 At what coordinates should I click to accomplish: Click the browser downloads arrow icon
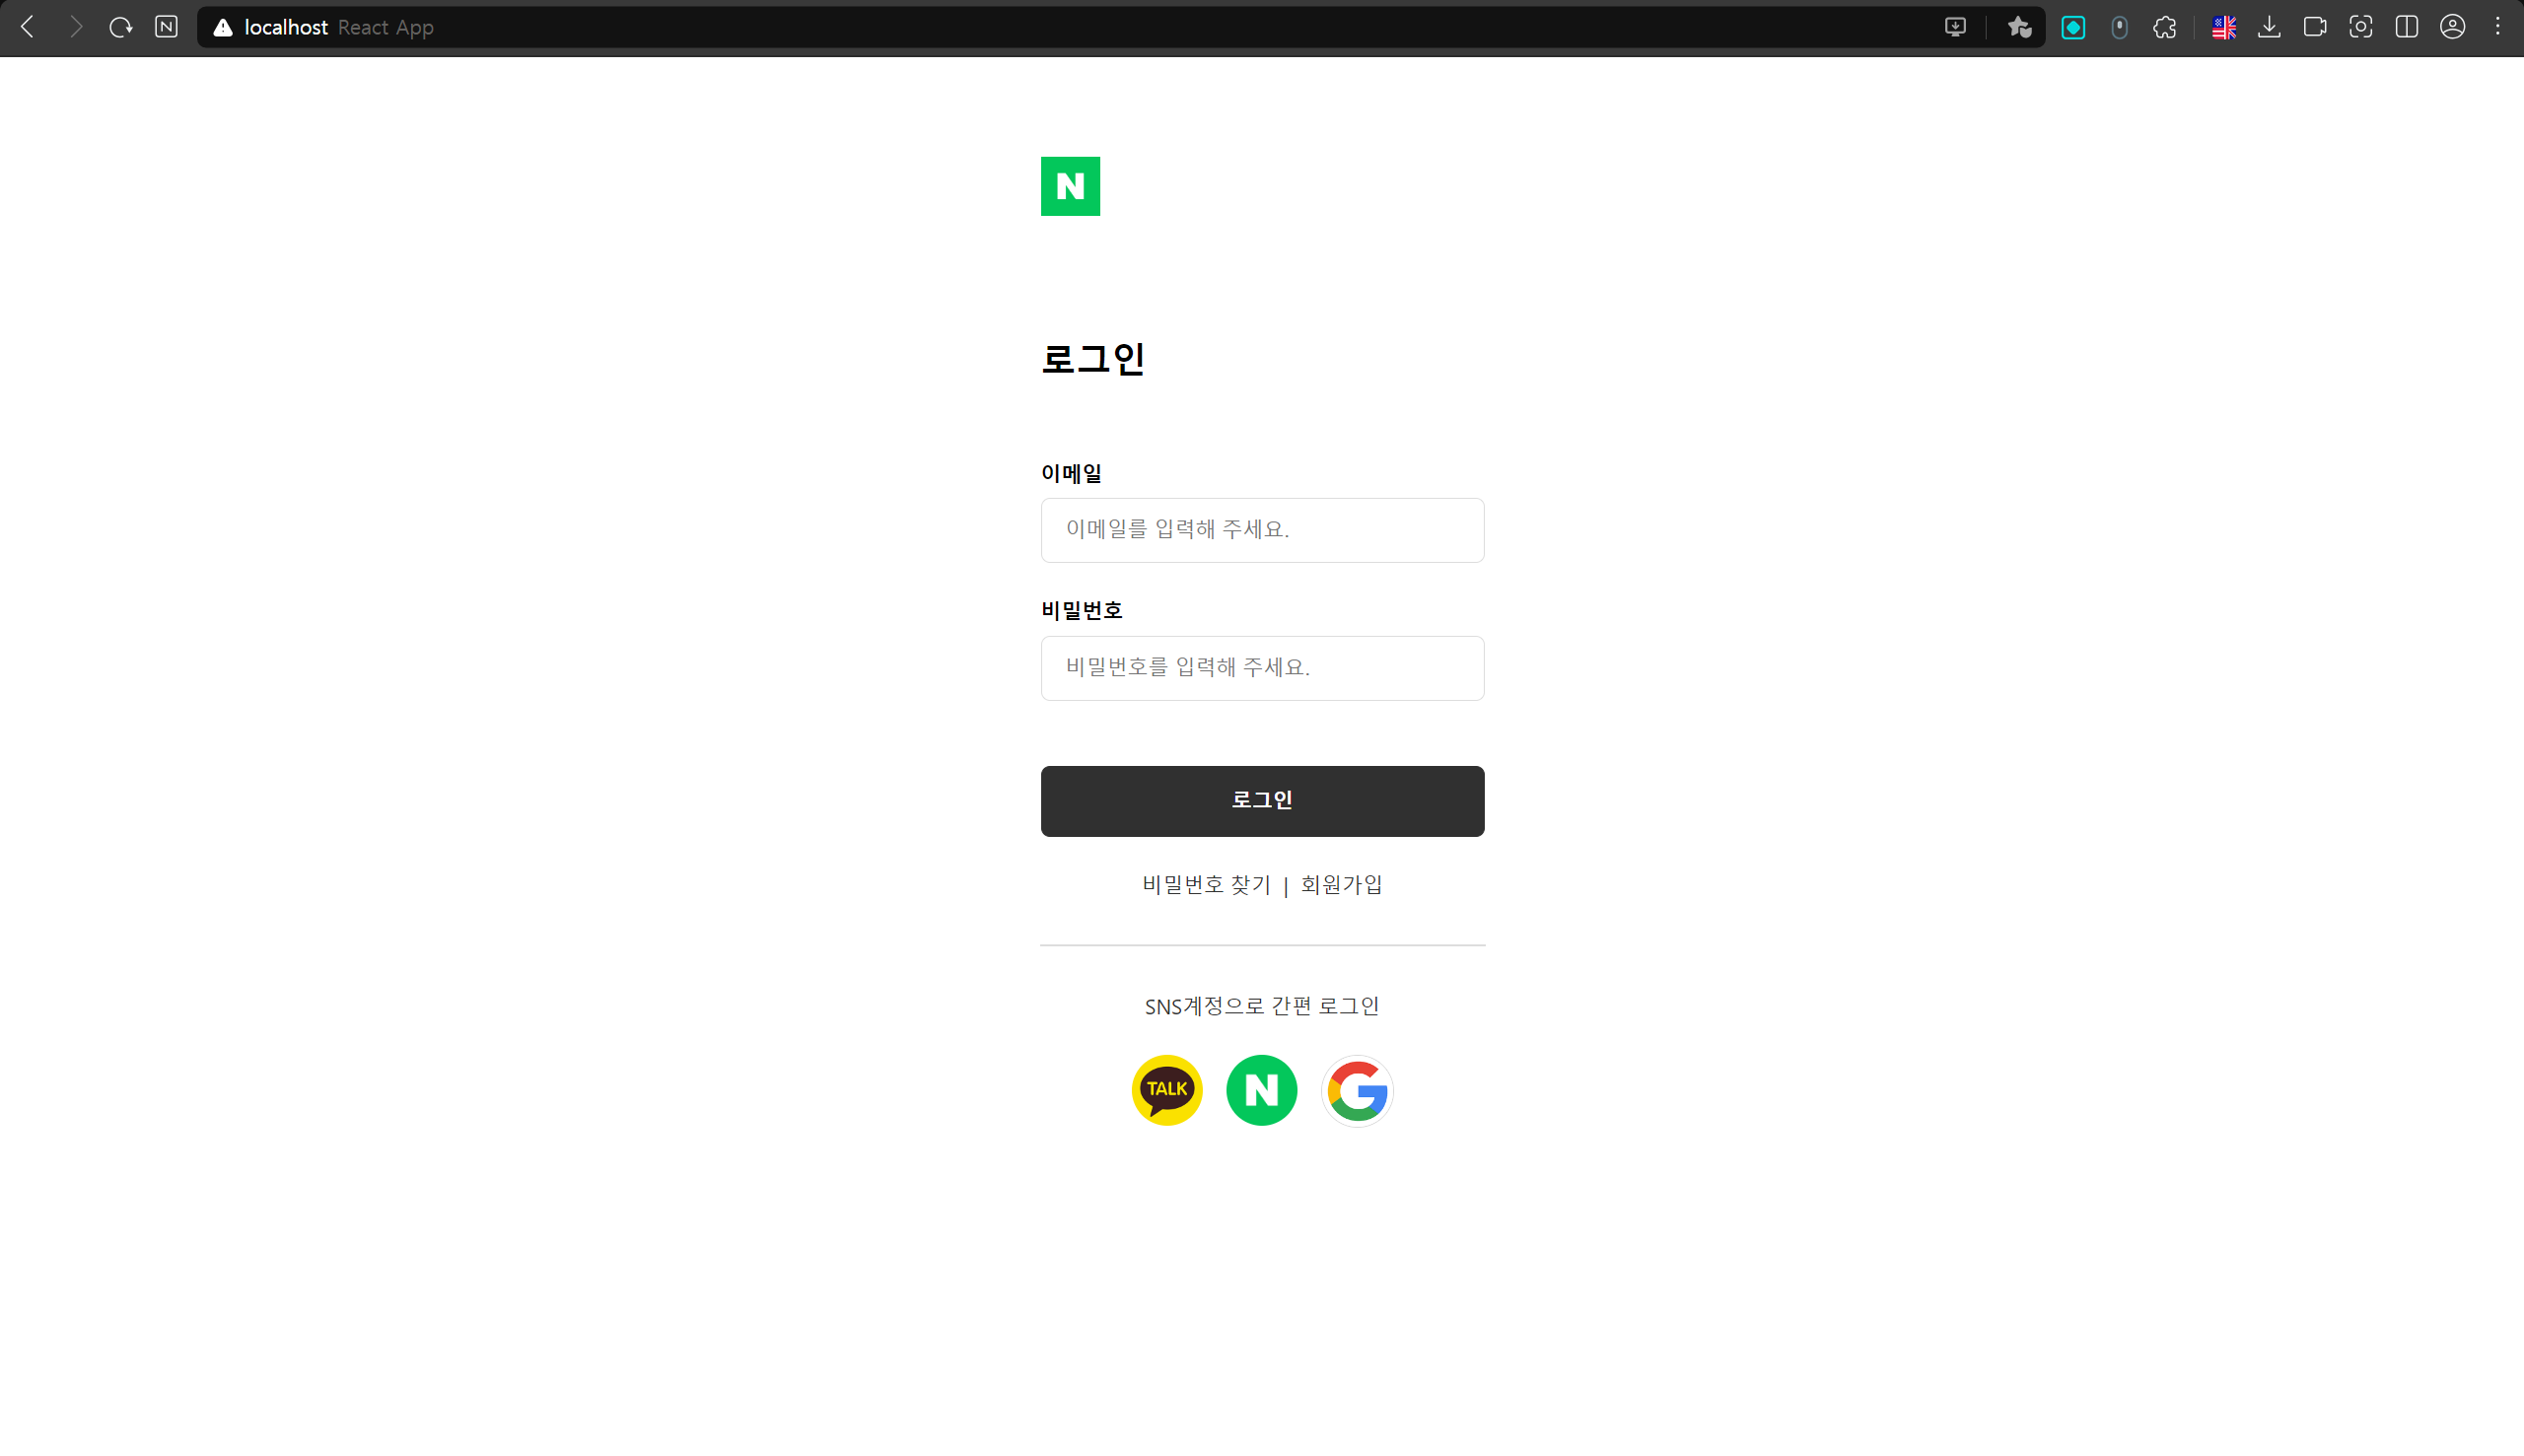[2269, 27]
